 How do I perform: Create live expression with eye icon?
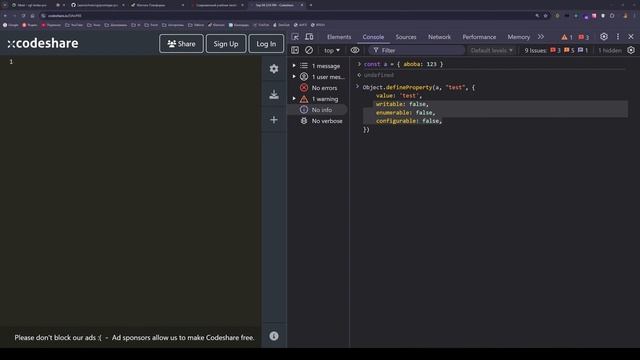(x=355, y=50)
